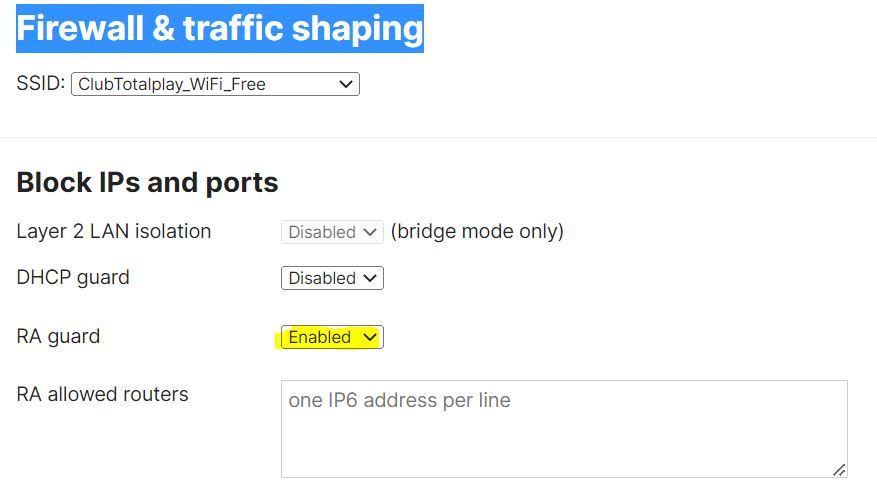
Task: Click the RA allowed routers label
Action: click(102, 394)
